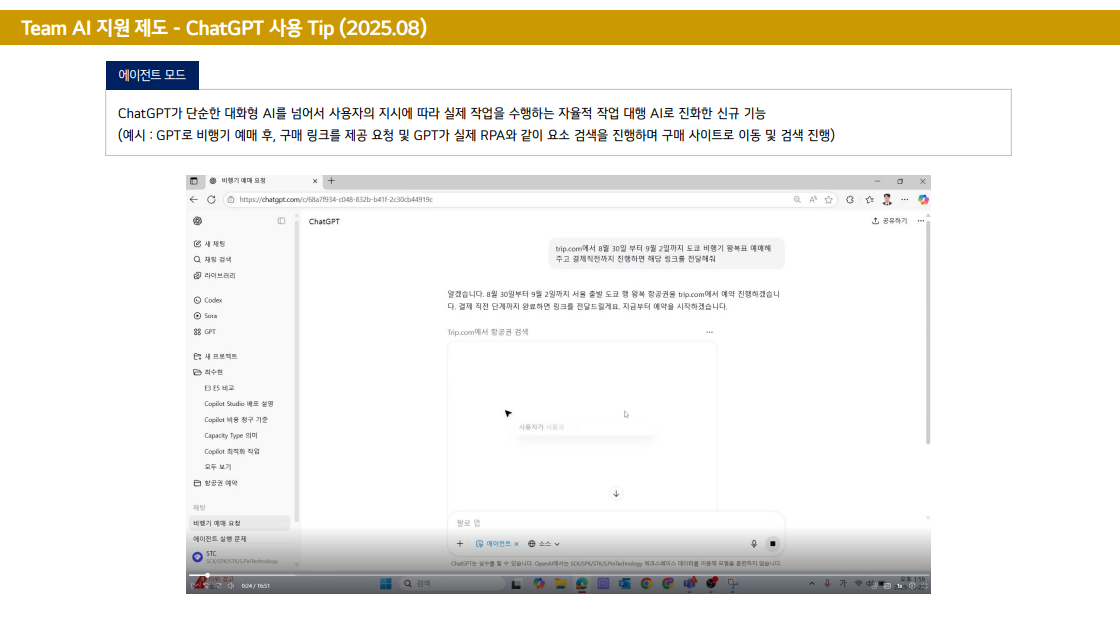Open the browser extensions icon
This screenshot has height=617, width=1120.
click(850, 200)
